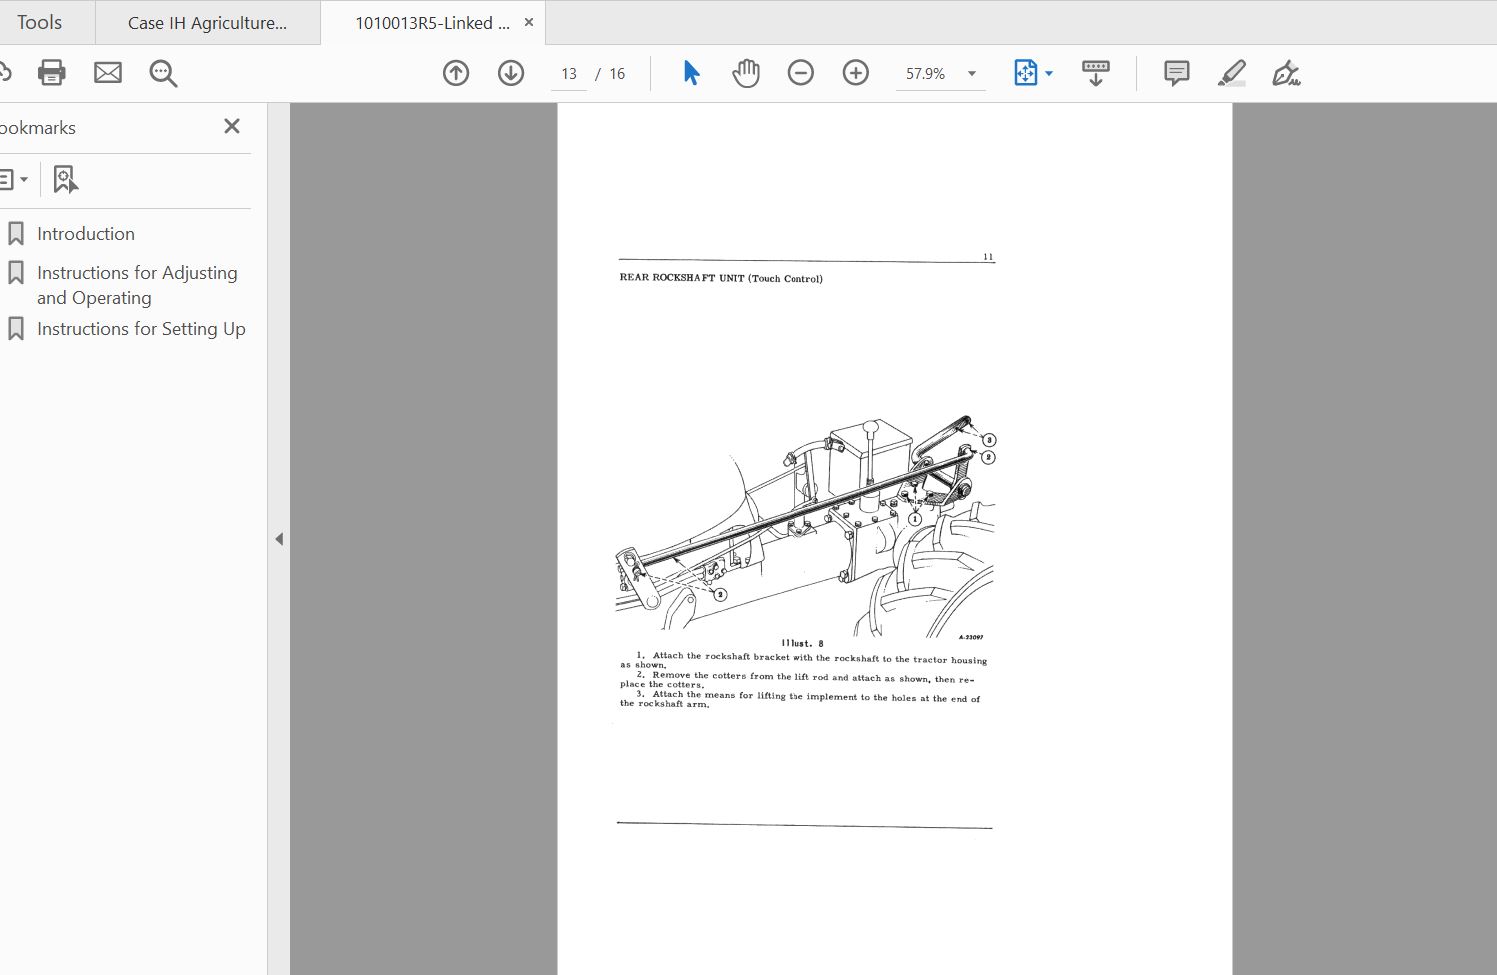This screenshot has width=1497, height=975.
Task: Open the 57.9% zoom level dropdown
Action: (972, 74)
